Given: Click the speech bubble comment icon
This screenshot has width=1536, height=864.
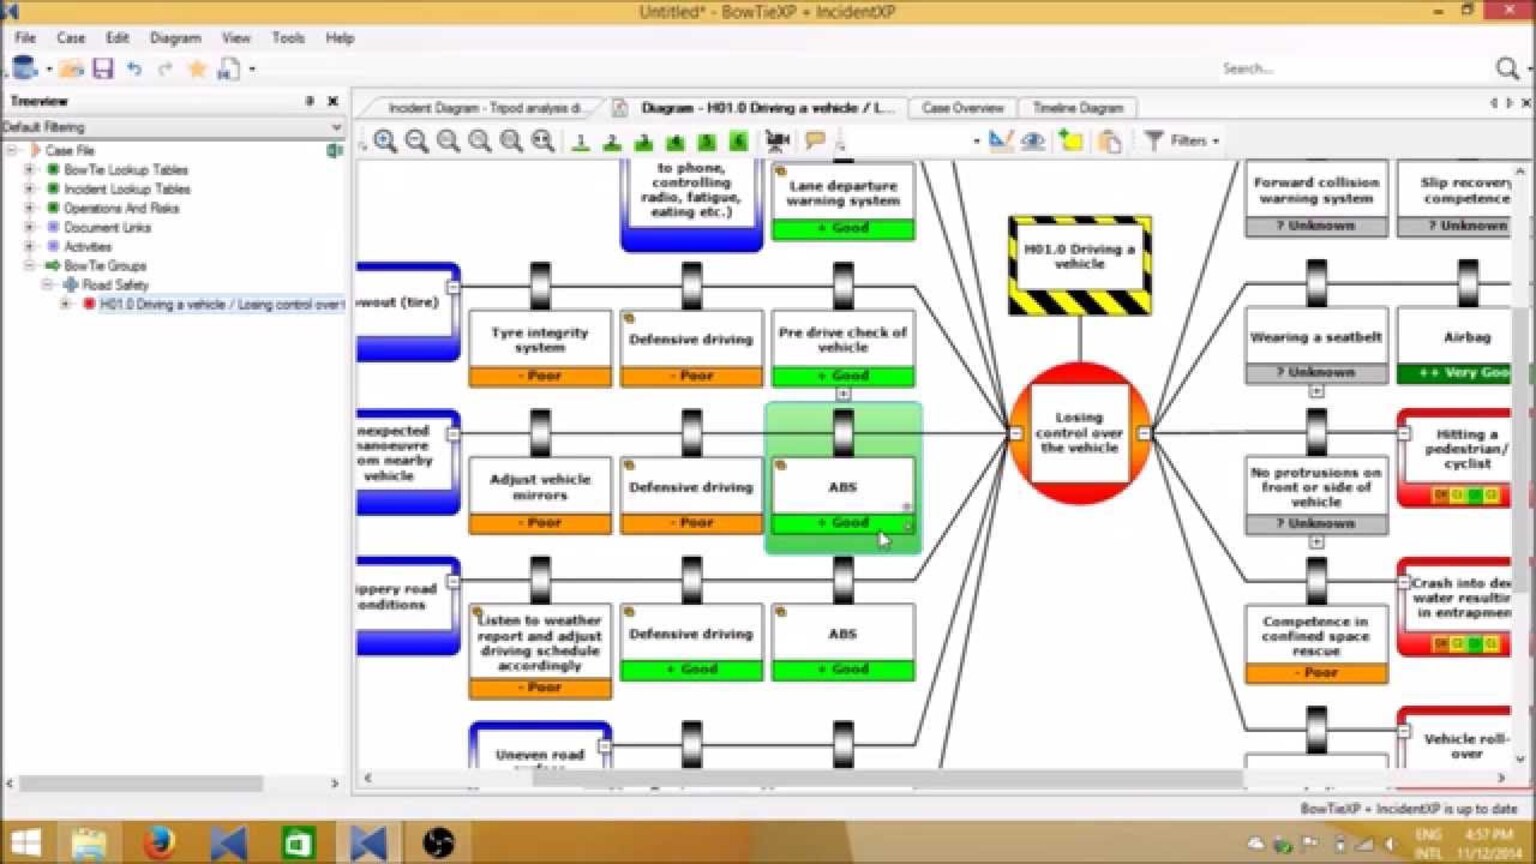Looking at the screenshot, I should 815,141.
